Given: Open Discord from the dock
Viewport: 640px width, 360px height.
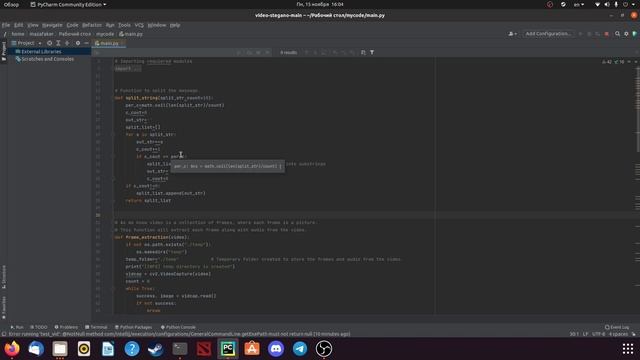Looking at the screenshot, I should [276, 349].
